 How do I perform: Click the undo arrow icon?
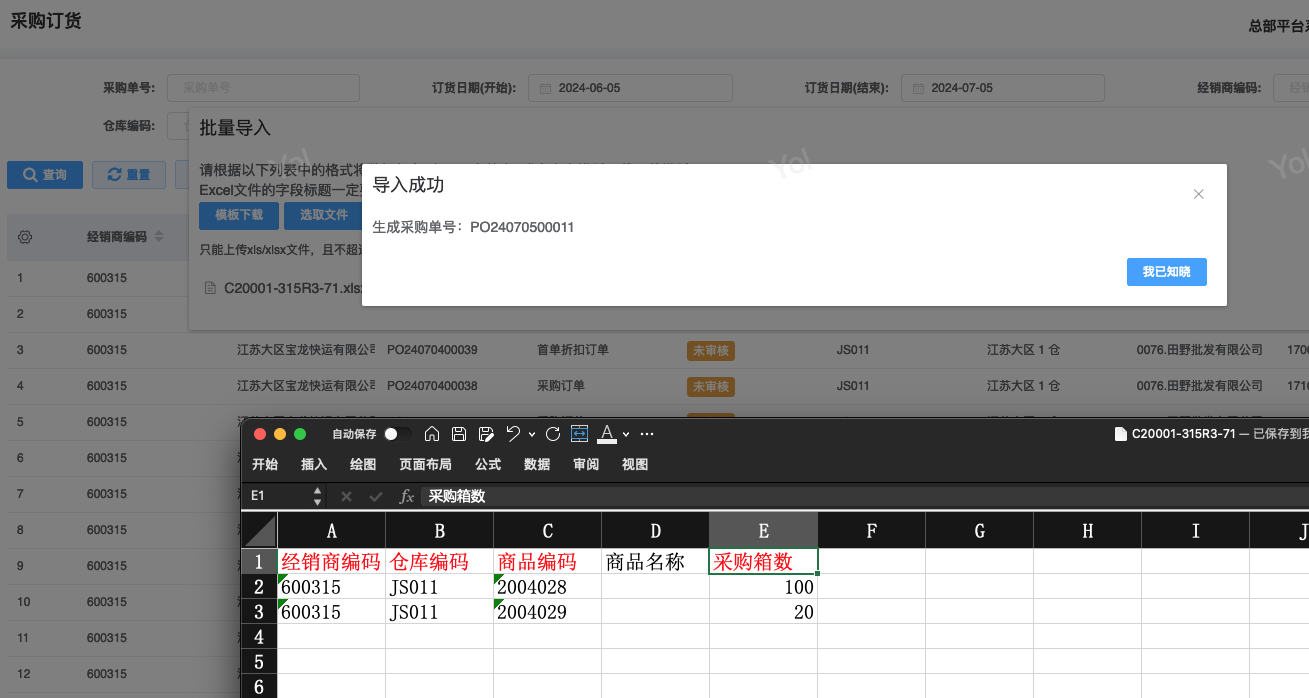[513, 434]
